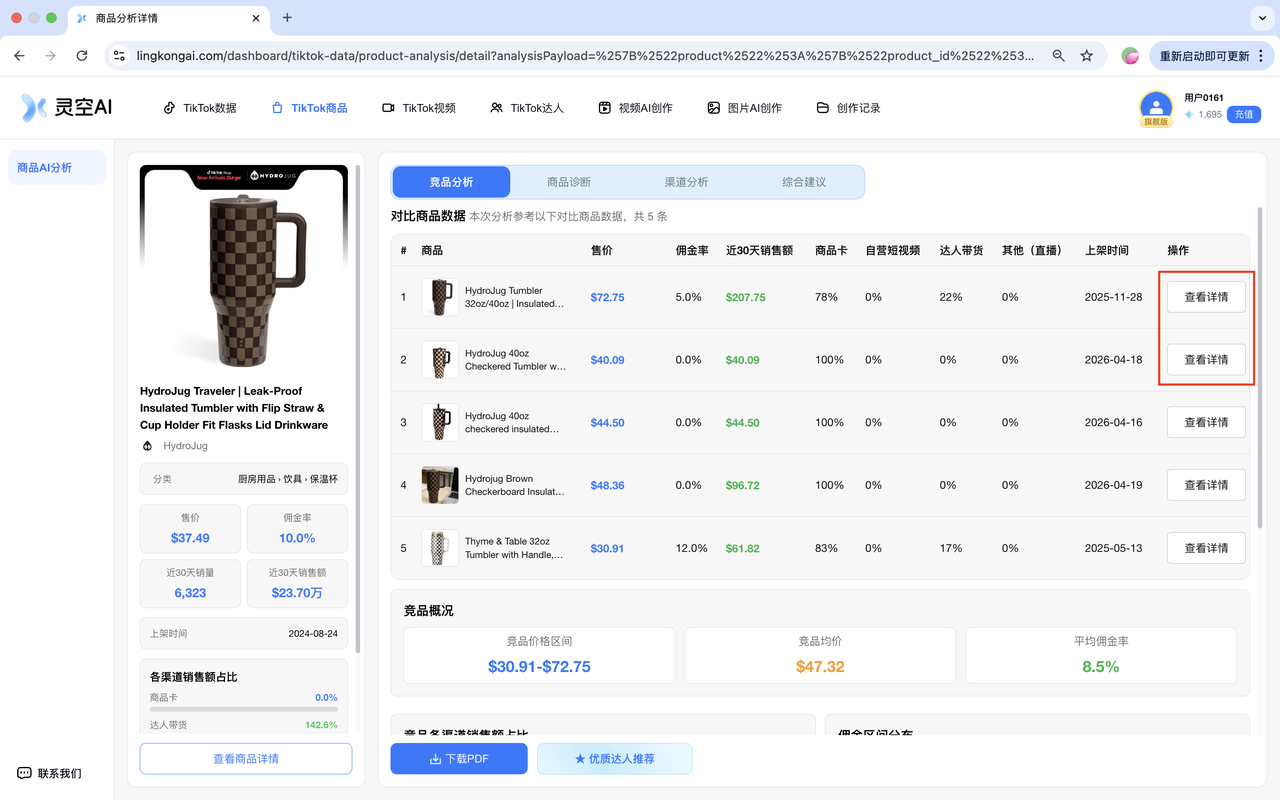Viewport: 1280px width, 800px height.
Task: Open TikTok达人 in the top navigation
Action: point(527,108)
